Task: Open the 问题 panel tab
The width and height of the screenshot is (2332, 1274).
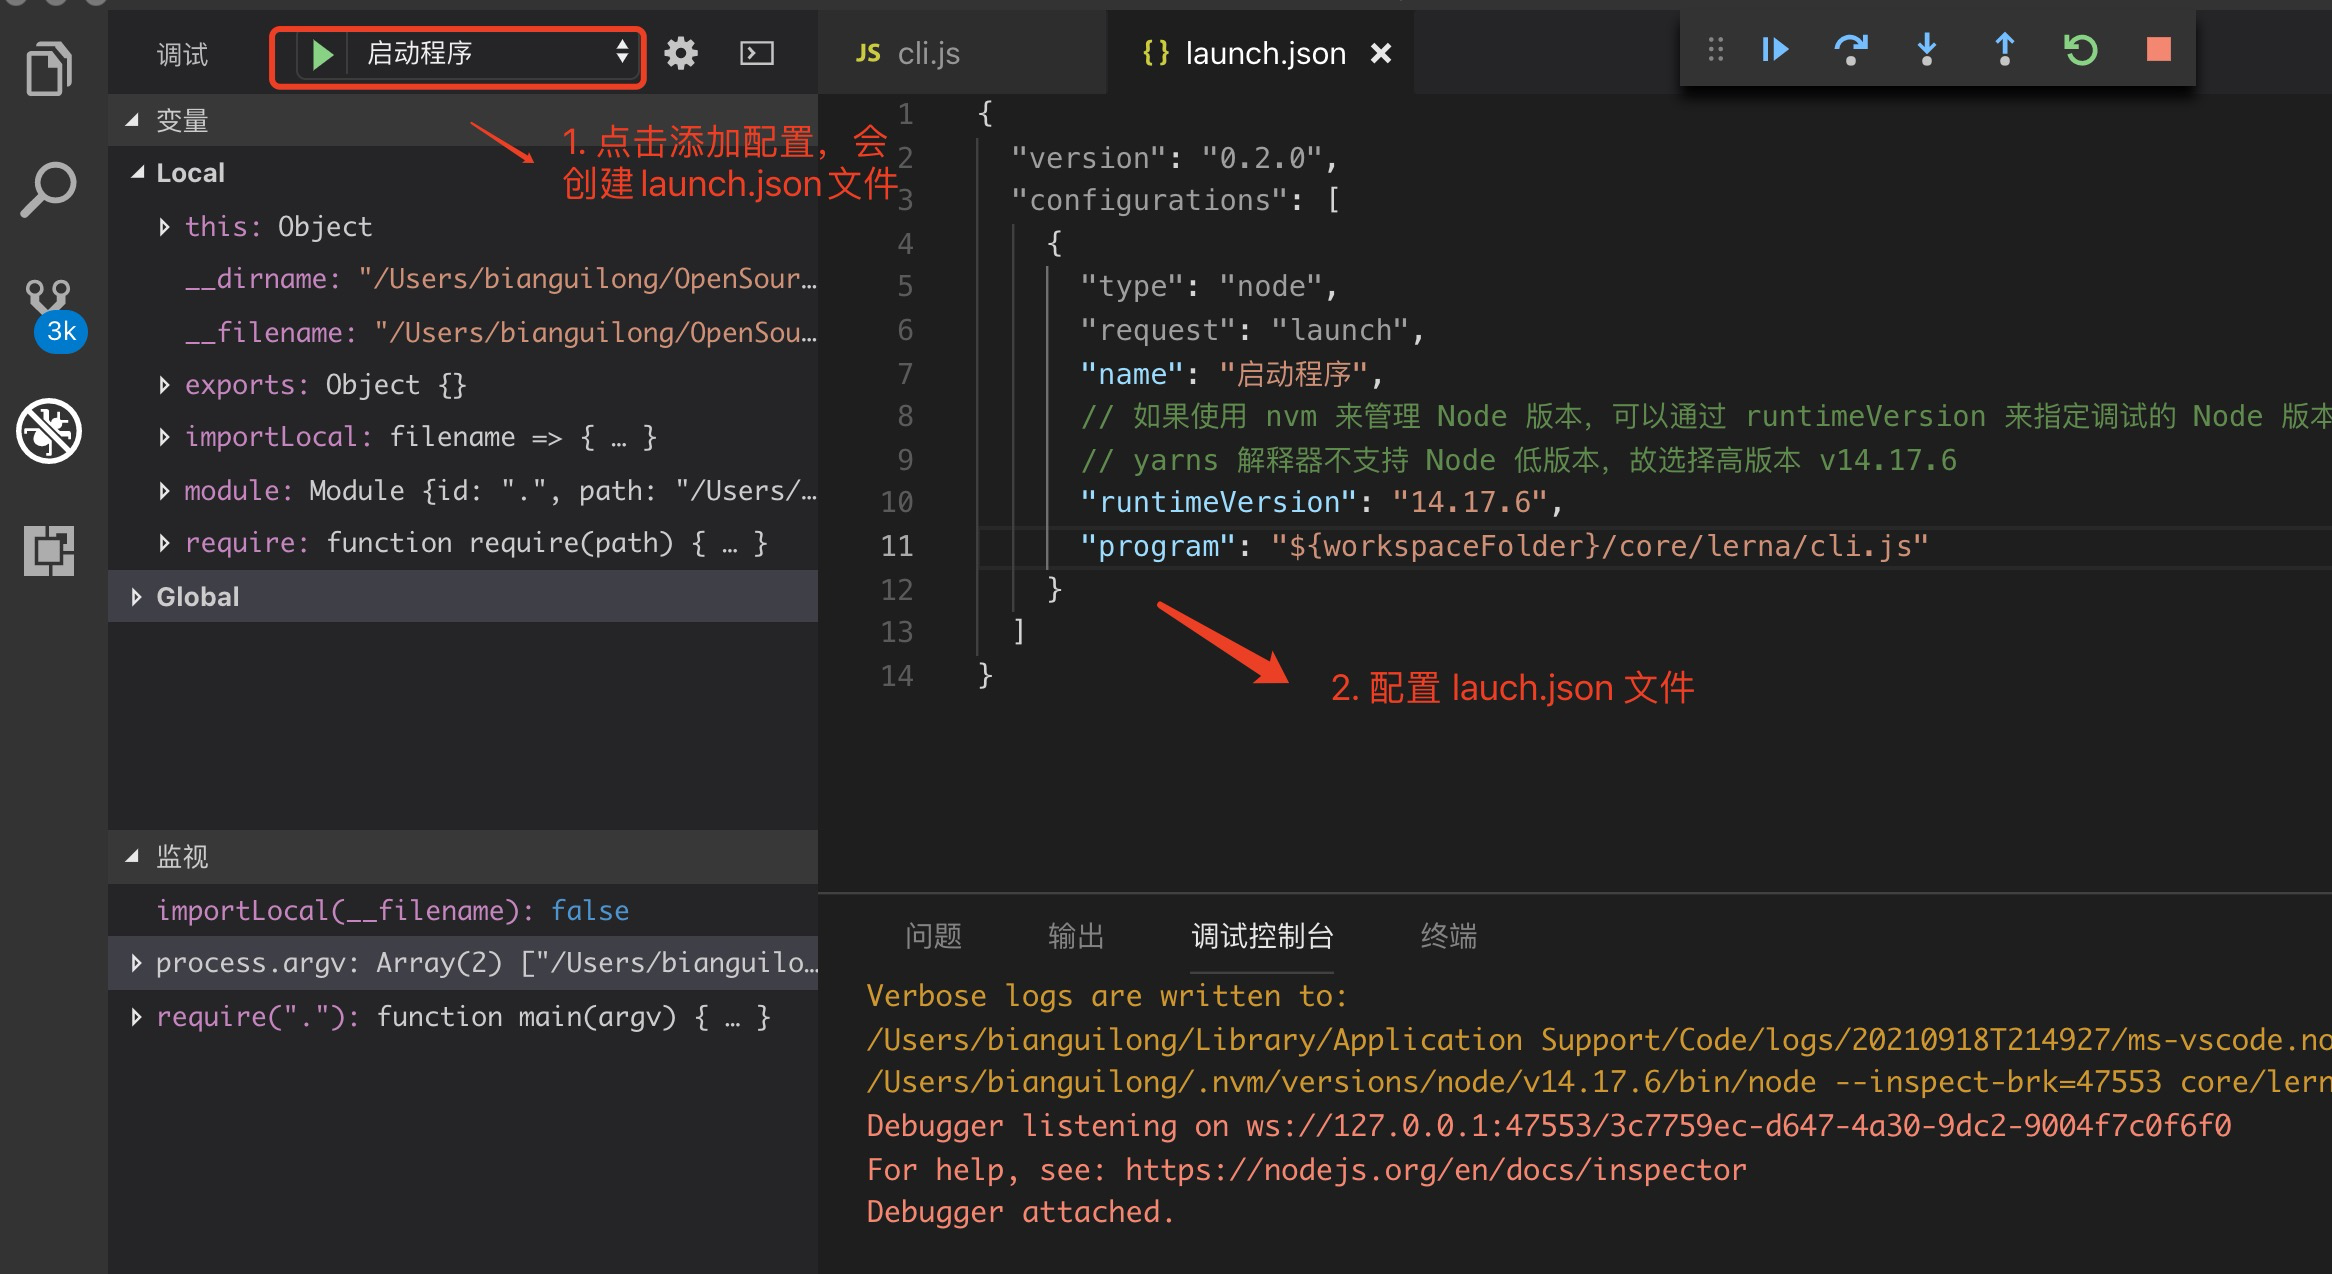Action: 933,936
